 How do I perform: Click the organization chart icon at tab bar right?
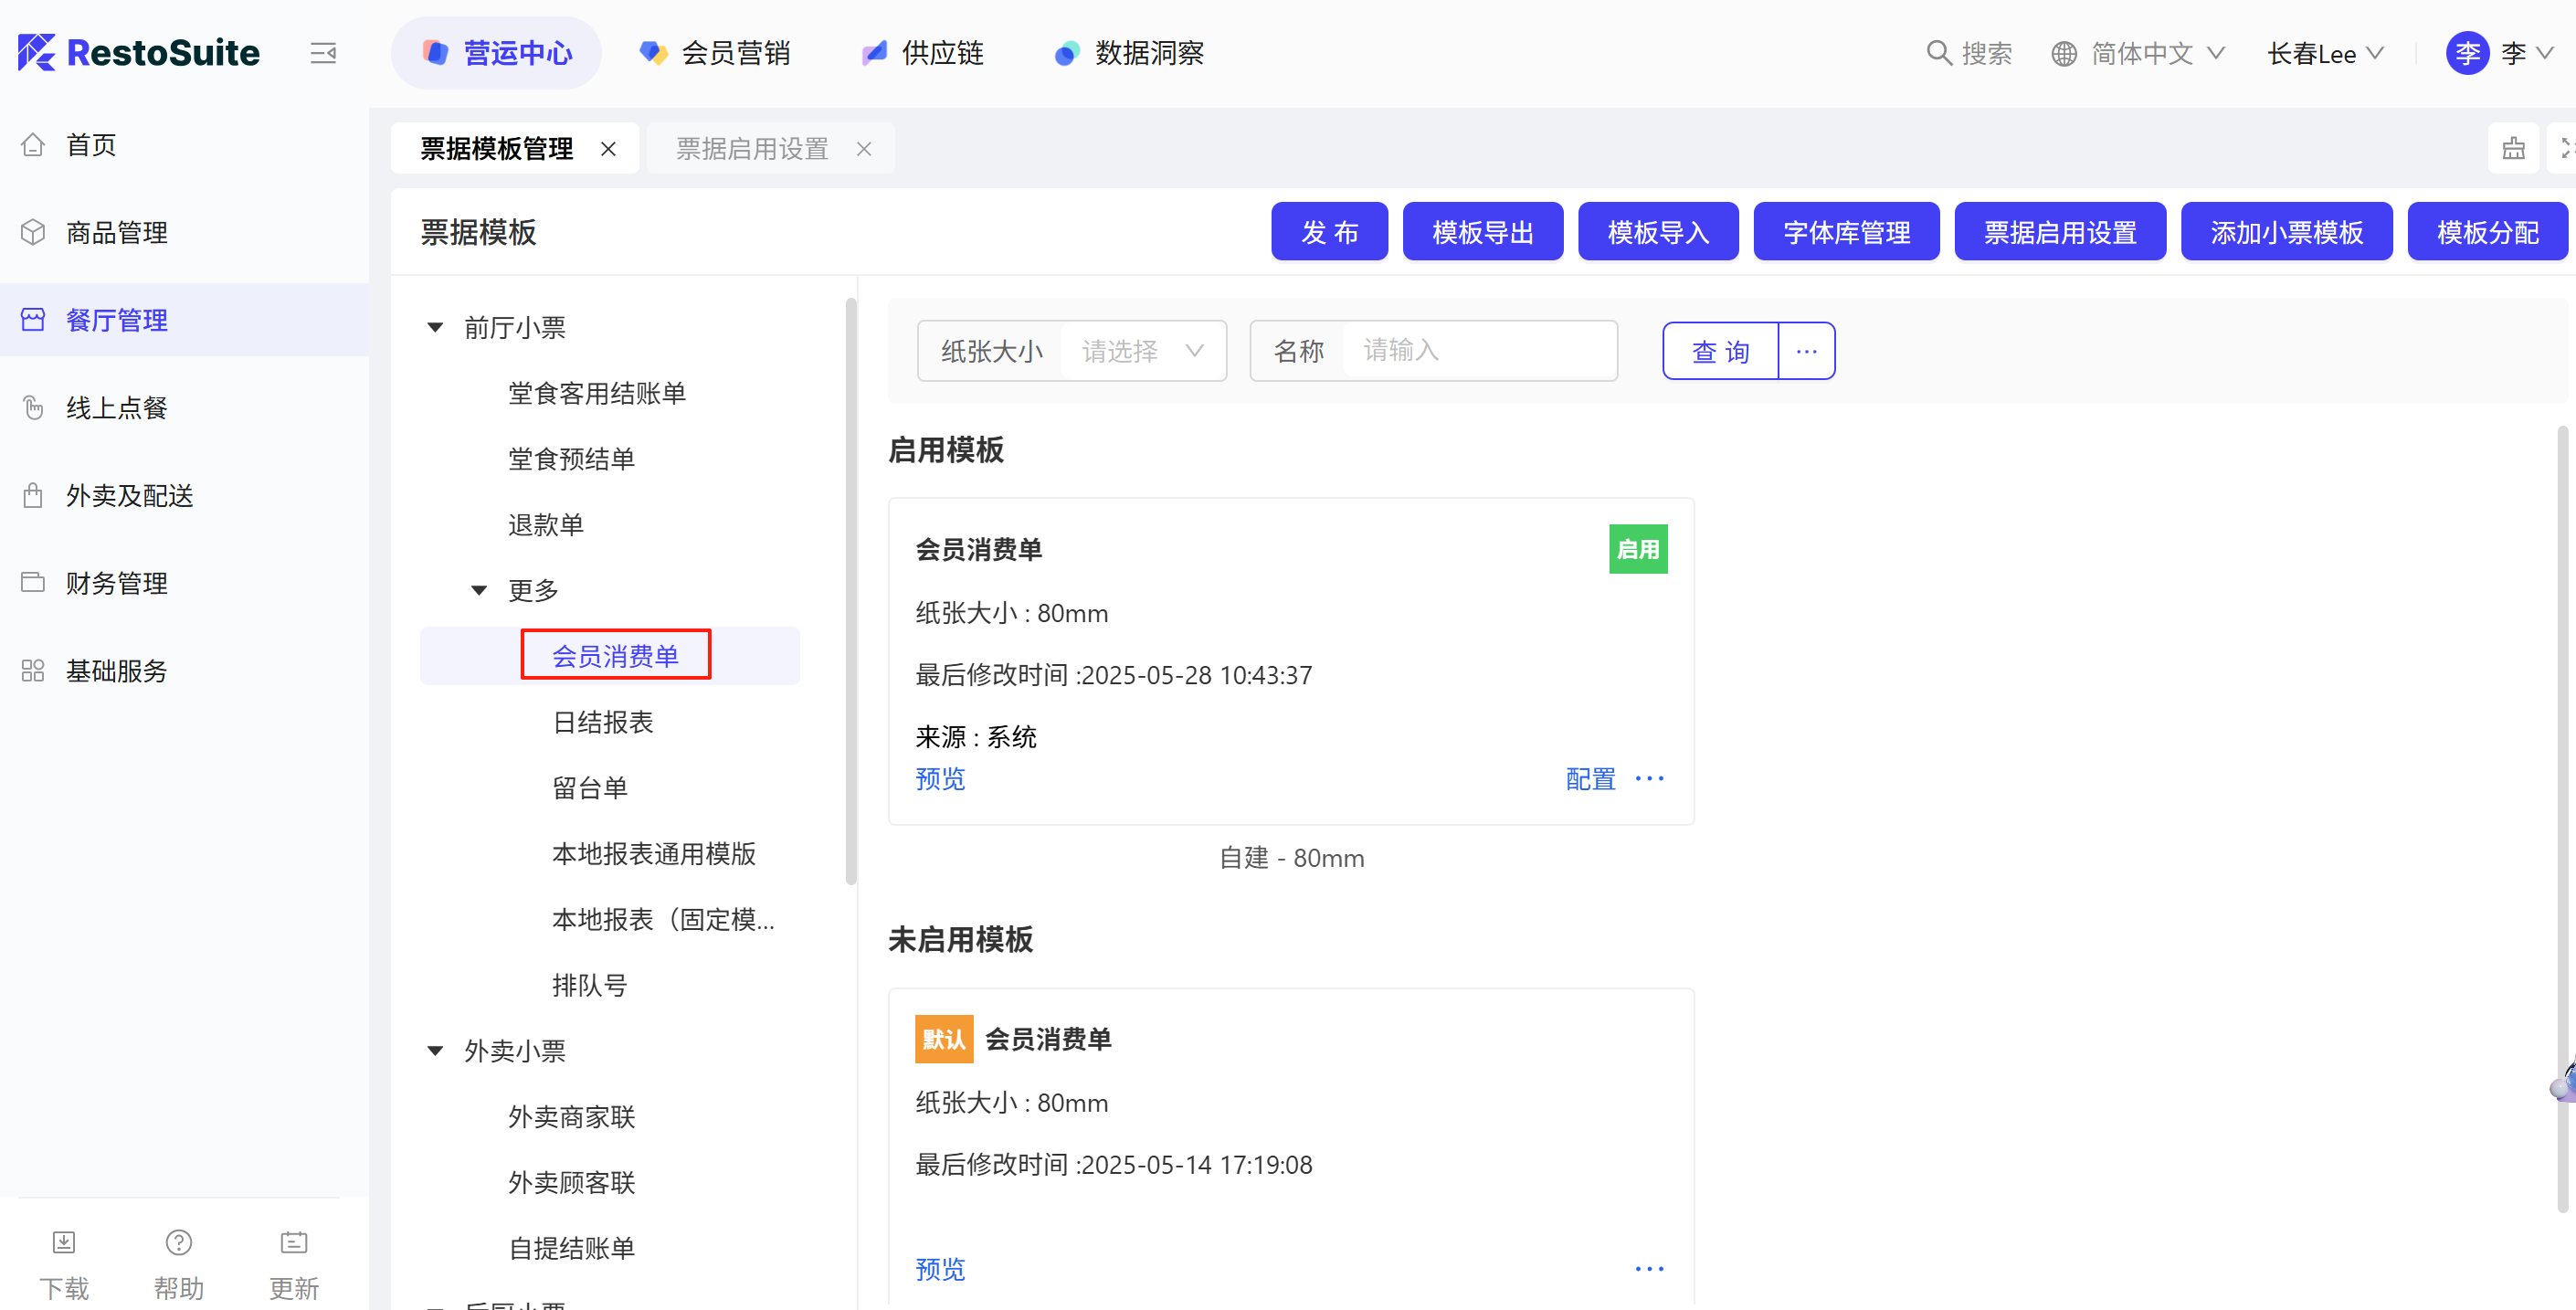2513,149
